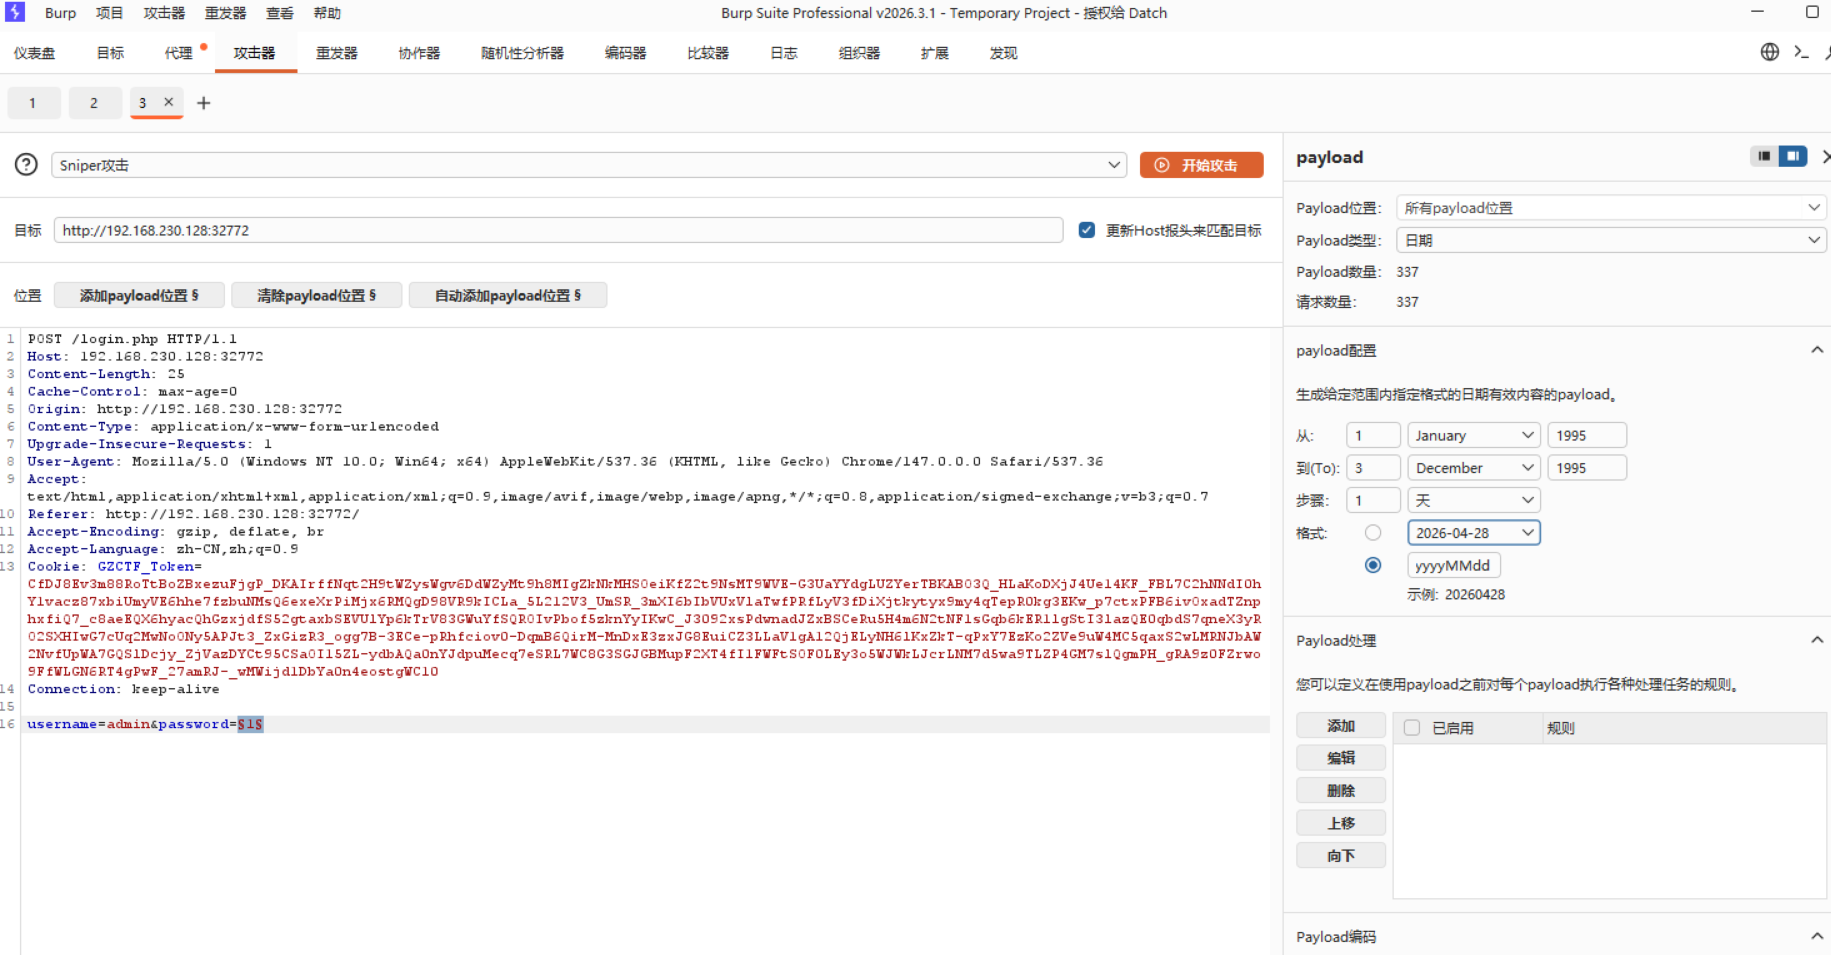Open the globe browser icon
This screenshot has height=955, width=1831.
tap(1770, 52)
